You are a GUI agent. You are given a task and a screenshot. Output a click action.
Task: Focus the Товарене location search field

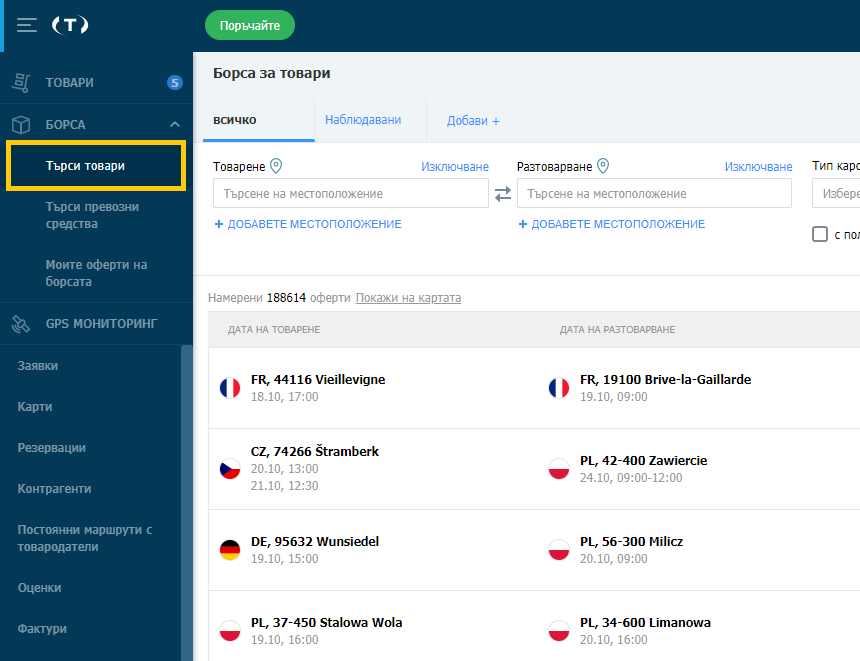(351, 193)
